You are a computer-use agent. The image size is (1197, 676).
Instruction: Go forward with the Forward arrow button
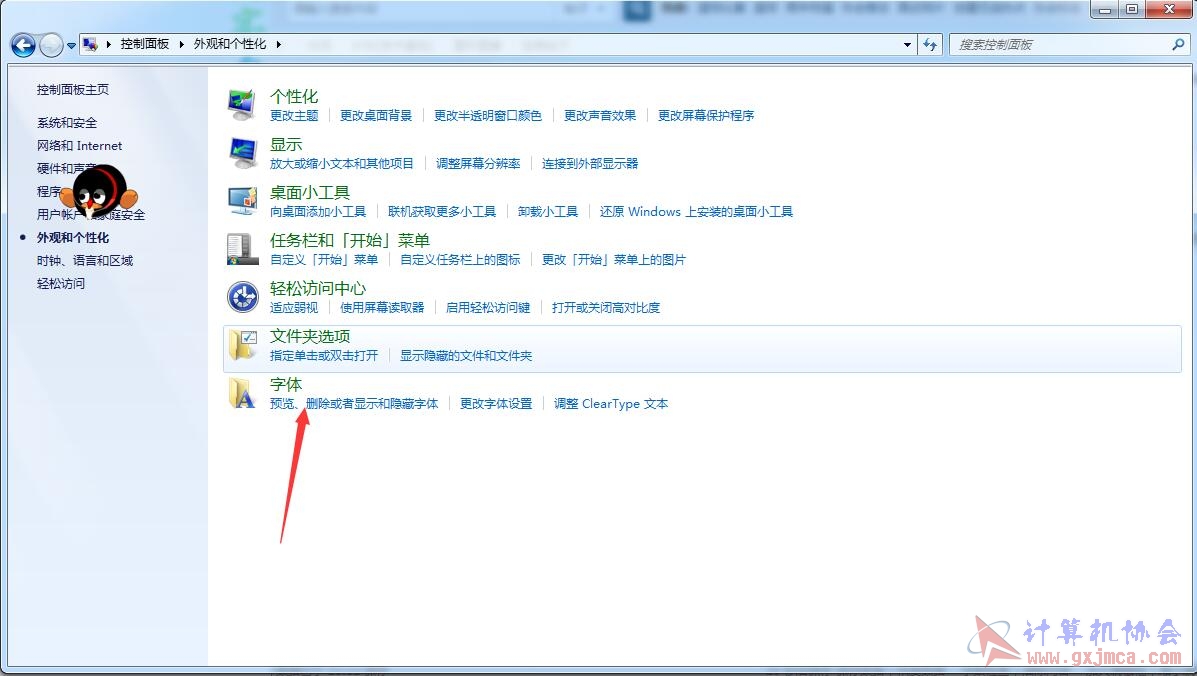pyautogui.click(x=51, y=46)
